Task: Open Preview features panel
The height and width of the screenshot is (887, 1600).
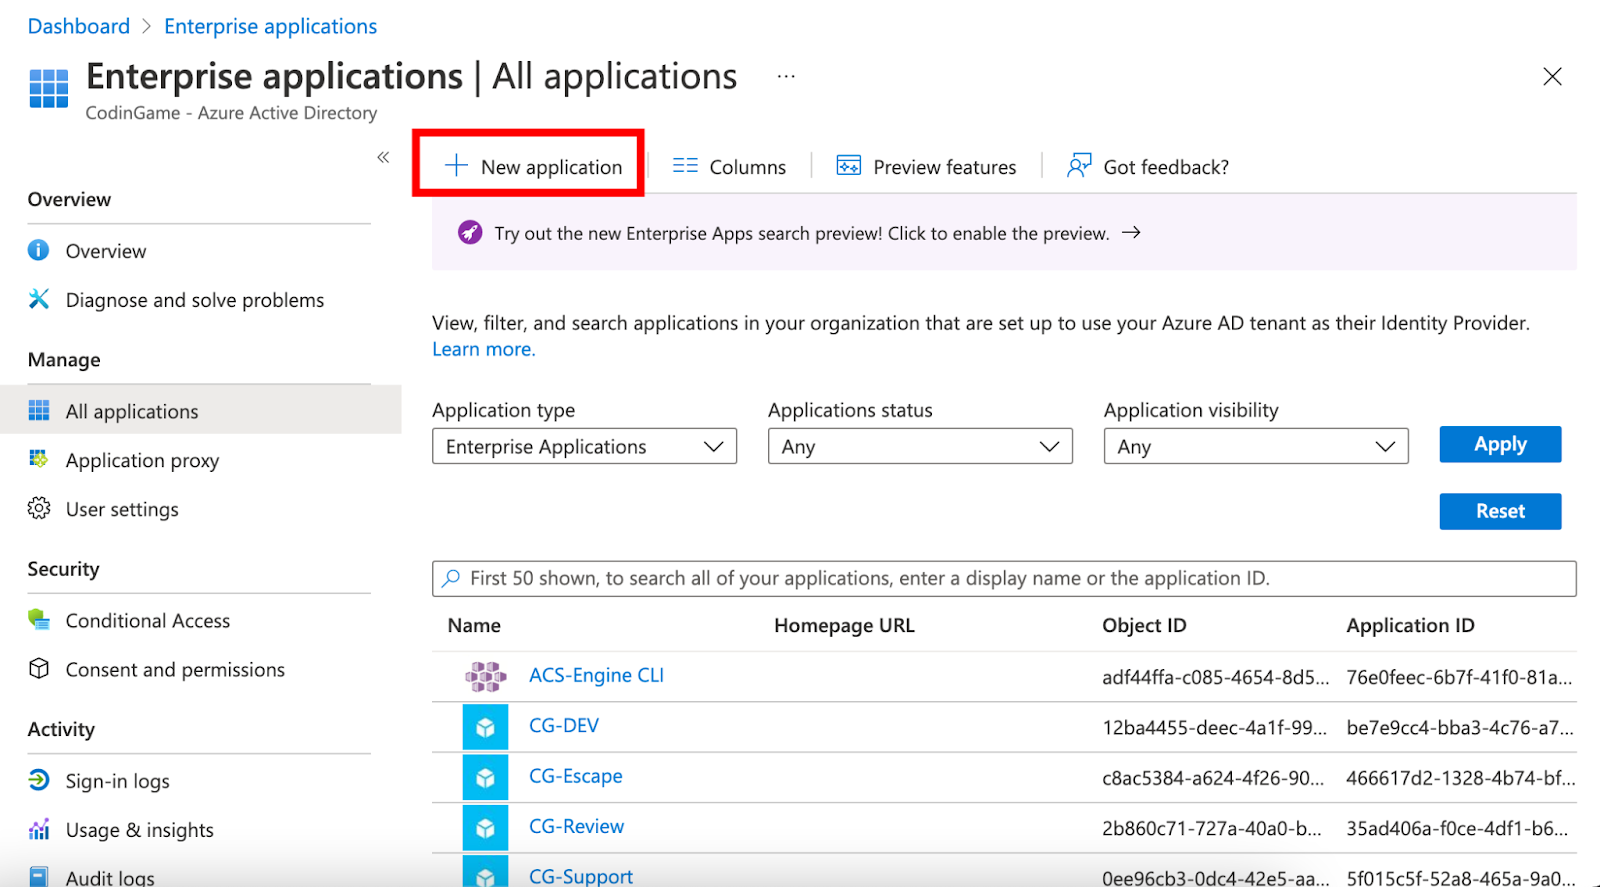Action: tap(926, 167)
